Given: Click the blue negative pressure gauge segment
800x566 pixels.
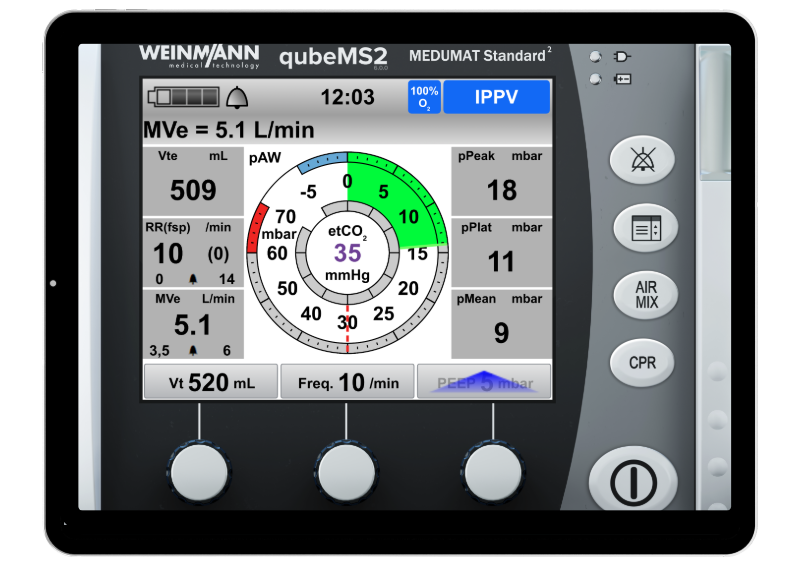Looking at the screenshot, I should (x=321, y=161).
